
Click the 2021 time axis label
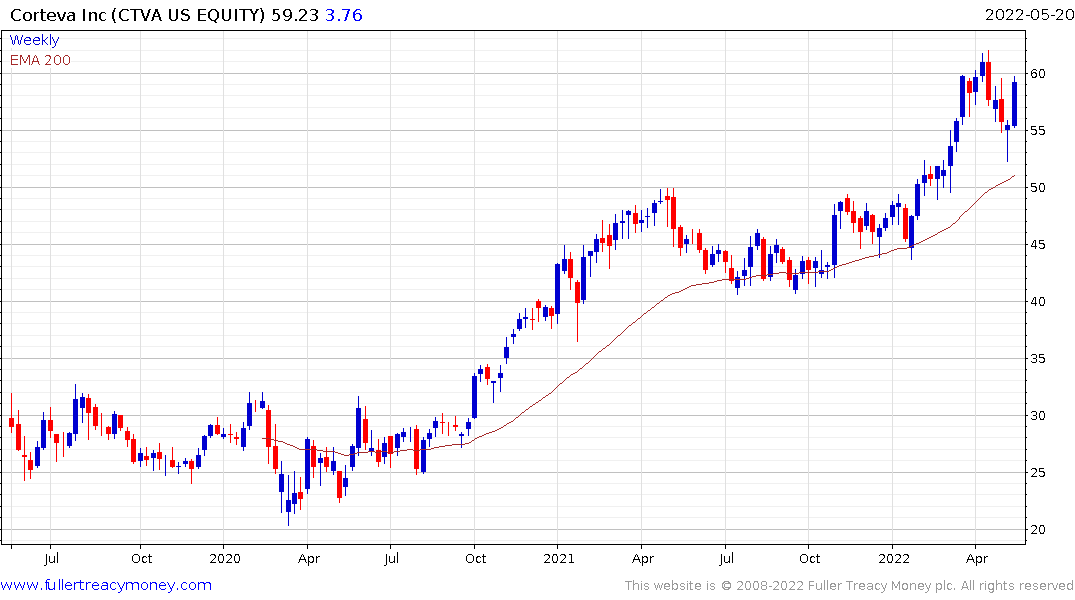559,558
